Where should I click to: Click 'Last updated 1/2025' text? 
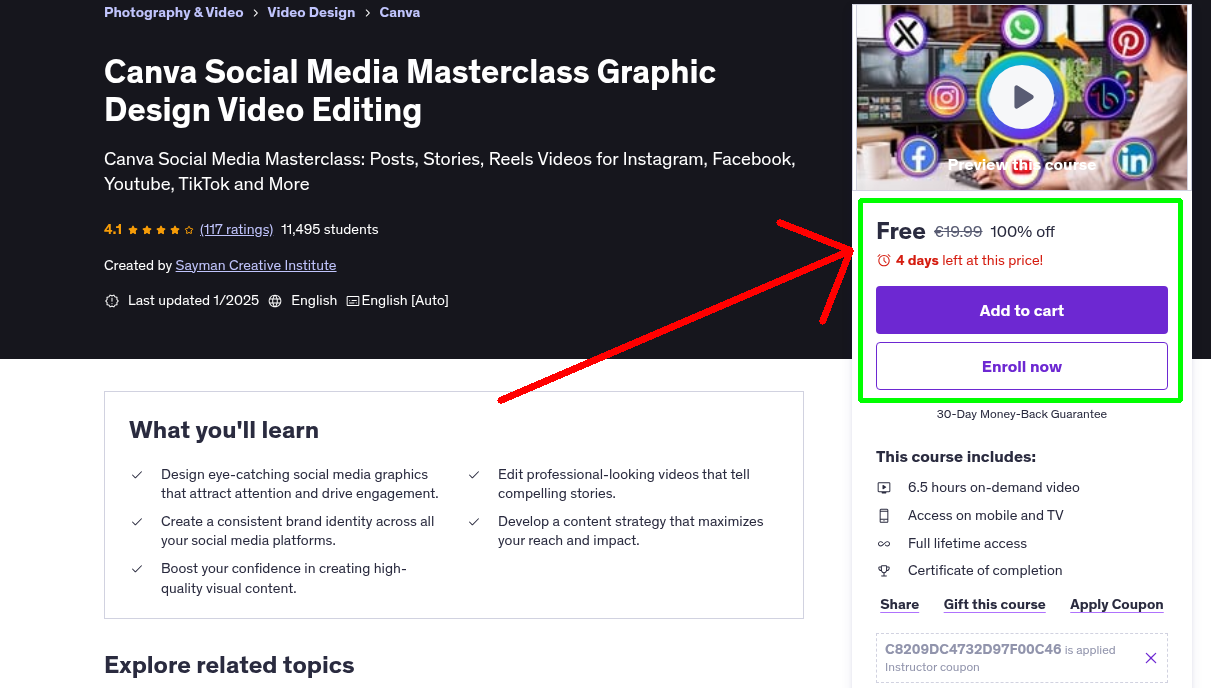[x=193, y=301]
